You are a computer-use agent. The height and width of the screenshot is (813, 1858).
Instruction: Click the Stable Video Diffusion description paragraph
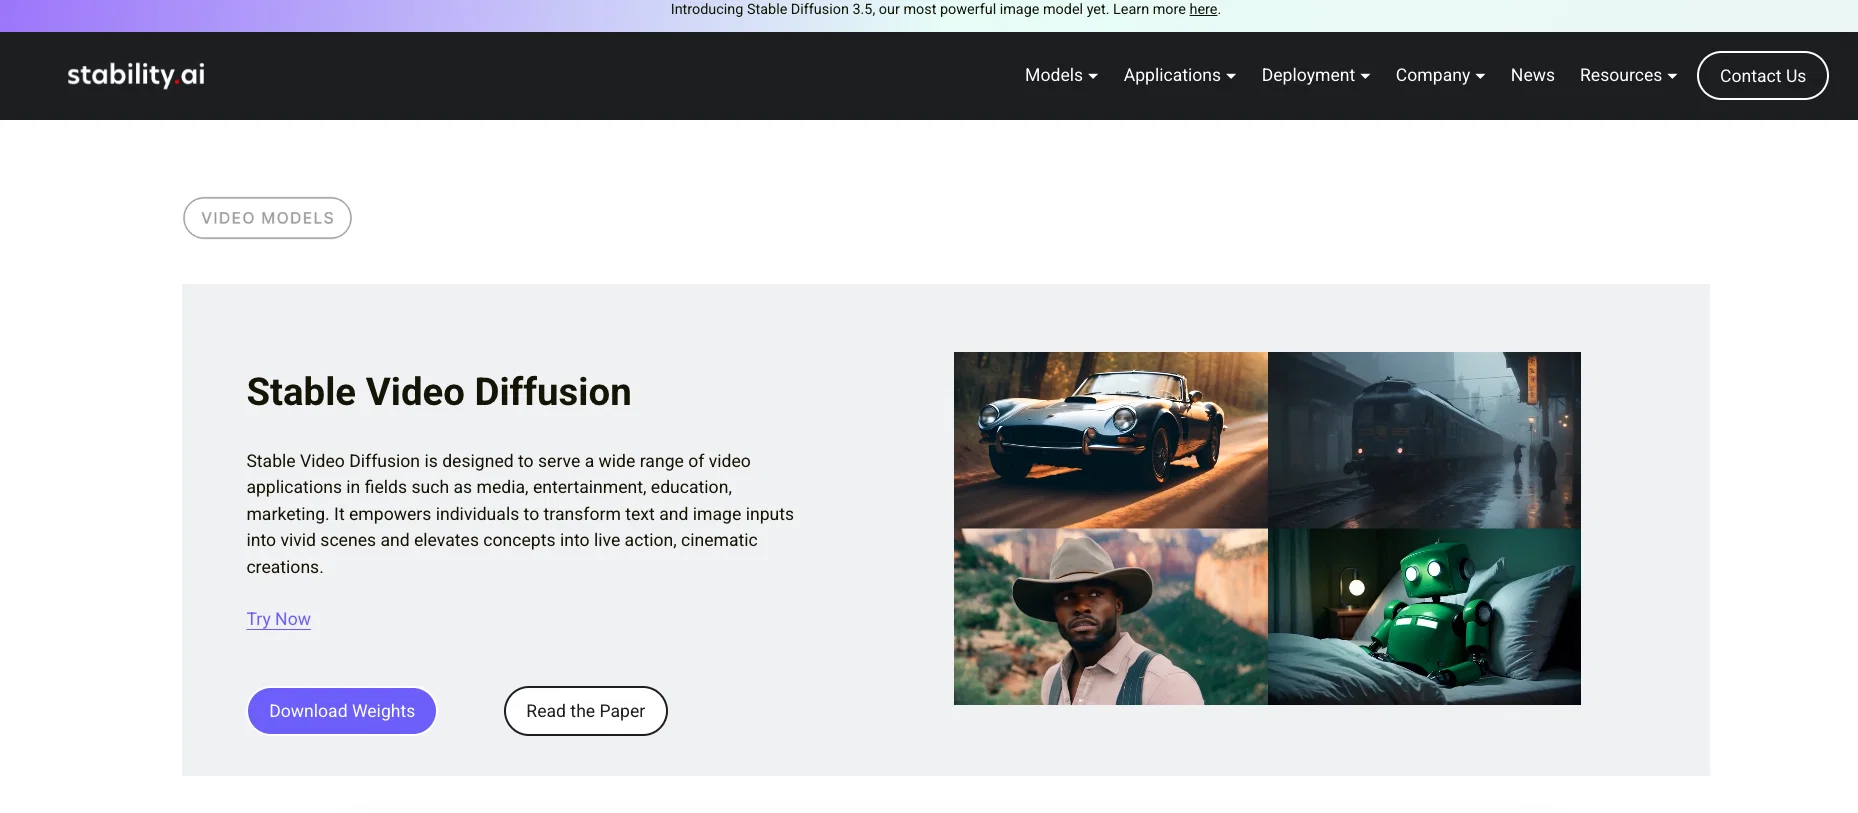pyautogui.click(x=520, y=514)
